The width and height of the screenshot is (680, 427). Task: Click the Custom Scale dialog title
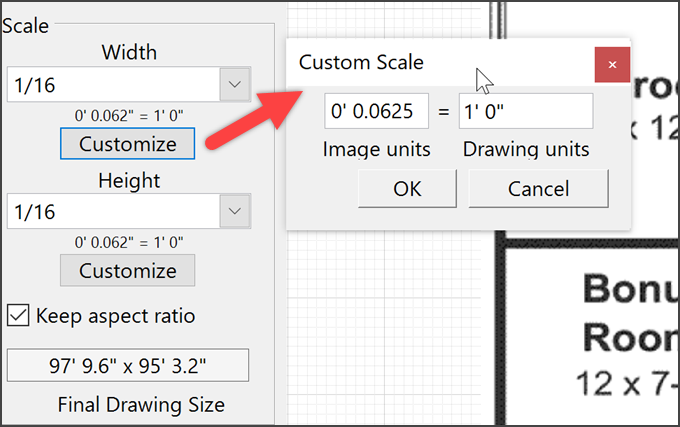pos(361,62)
